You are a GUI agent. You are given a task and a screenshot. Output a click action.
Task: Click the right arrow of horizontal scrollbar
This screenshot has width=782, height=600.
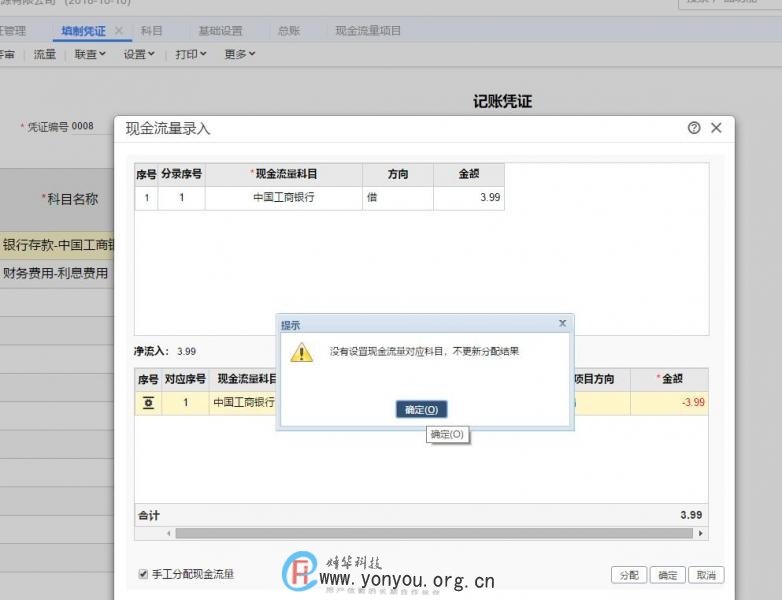[701, 533]
